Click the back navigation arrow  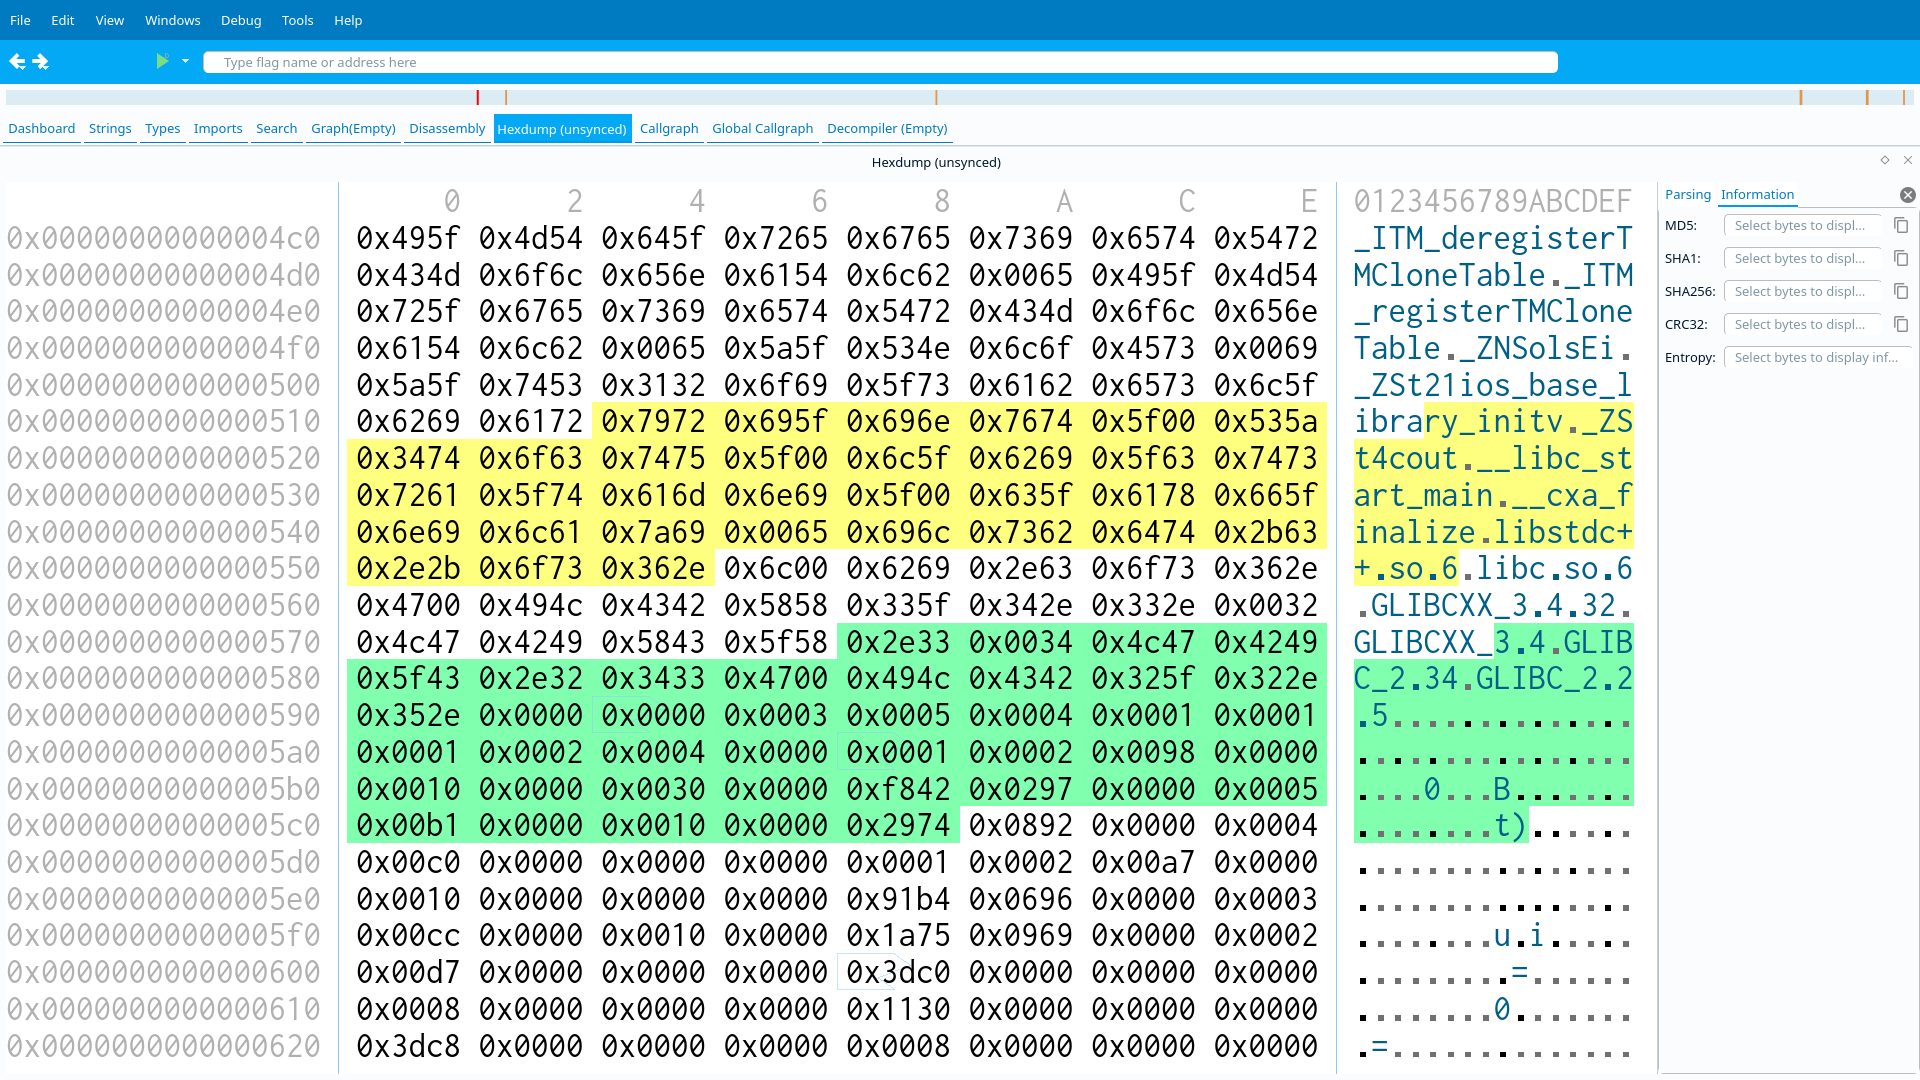click(x=17, y=62)
